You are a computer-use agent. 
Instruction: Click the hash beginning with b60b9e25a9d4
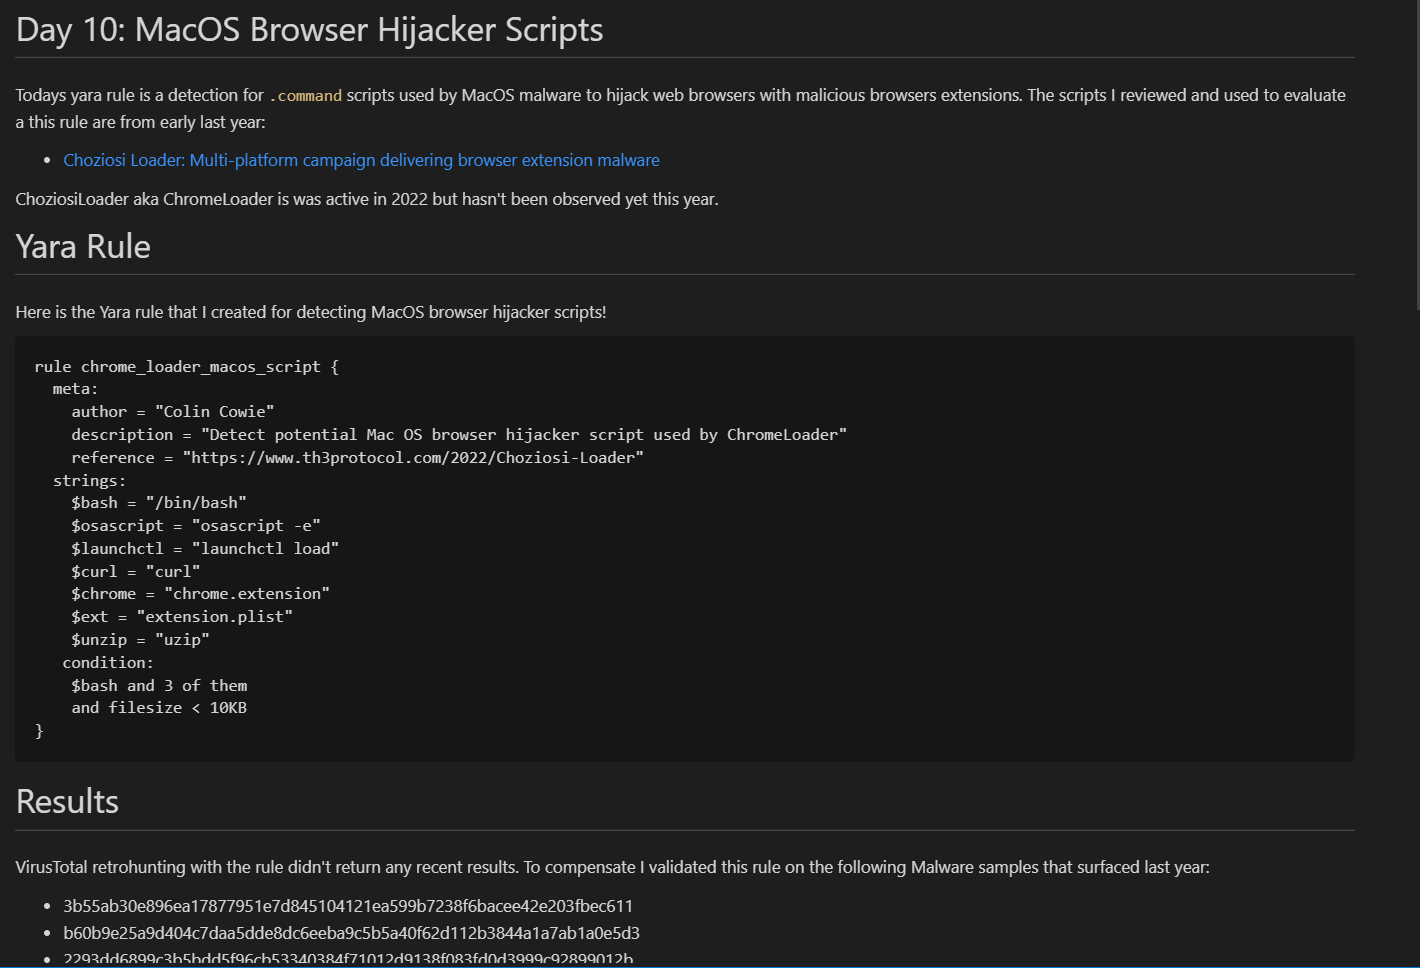pyautogui.click(x=351, y=933)
